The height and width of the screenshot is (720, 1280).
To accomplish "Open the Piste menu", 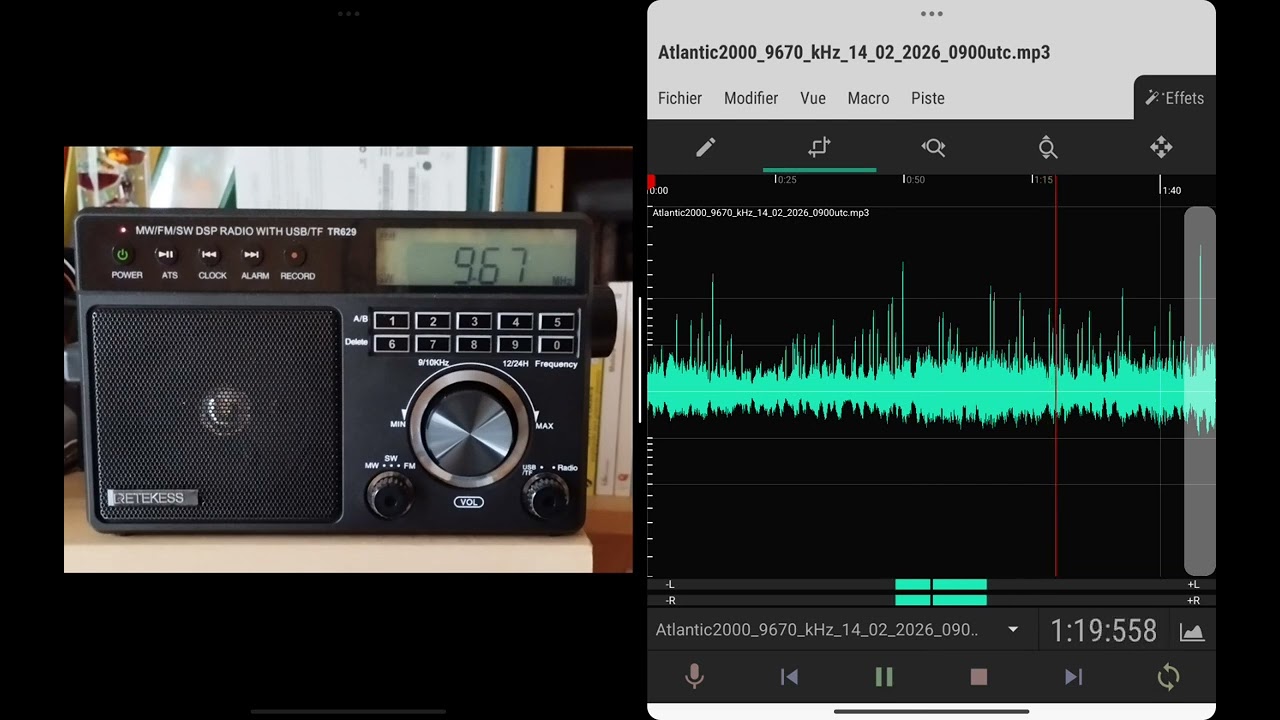I will click(928, 98).
